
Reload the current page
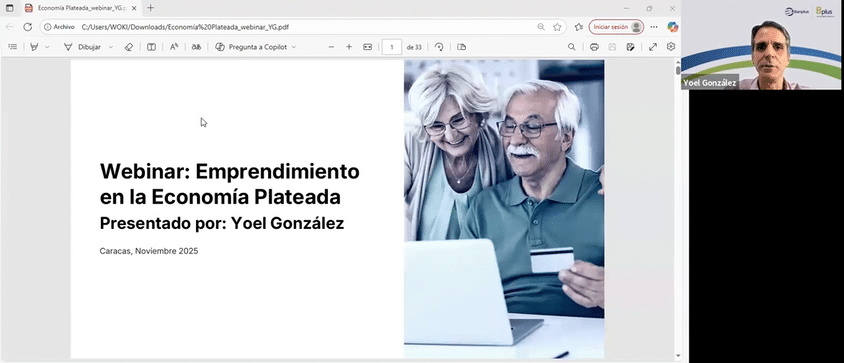click(x=27, y=27)
